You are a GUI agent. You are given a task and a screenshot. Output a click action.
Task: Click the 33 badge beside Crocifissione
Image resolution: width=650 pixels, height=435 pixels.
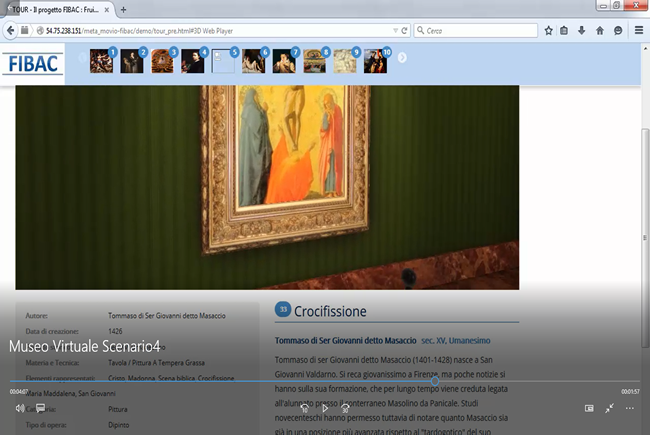click(283, 309)
